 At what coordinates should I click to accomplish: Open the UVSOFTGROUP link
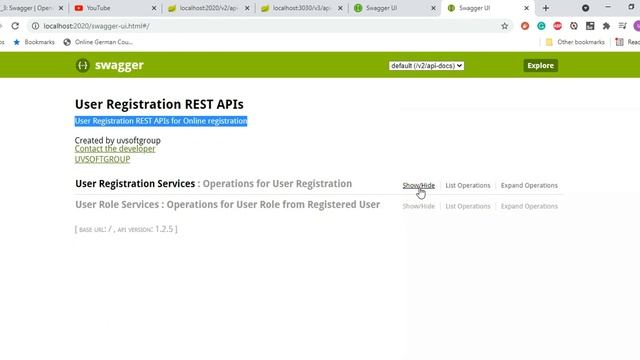[102, 160]
